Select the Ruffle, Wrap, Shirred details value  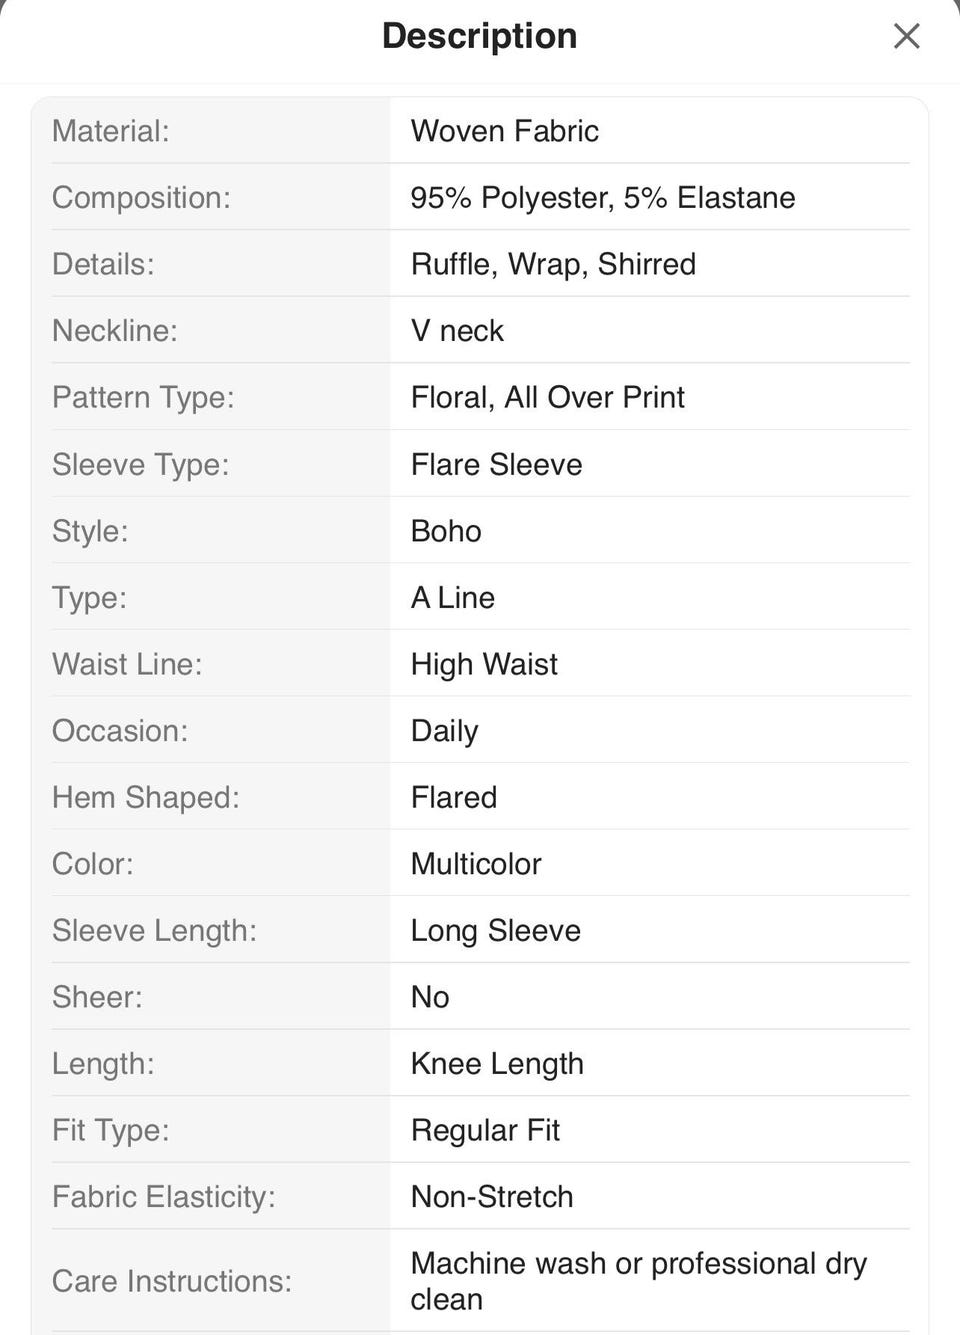pyautogui.click(x=553, y=264)
